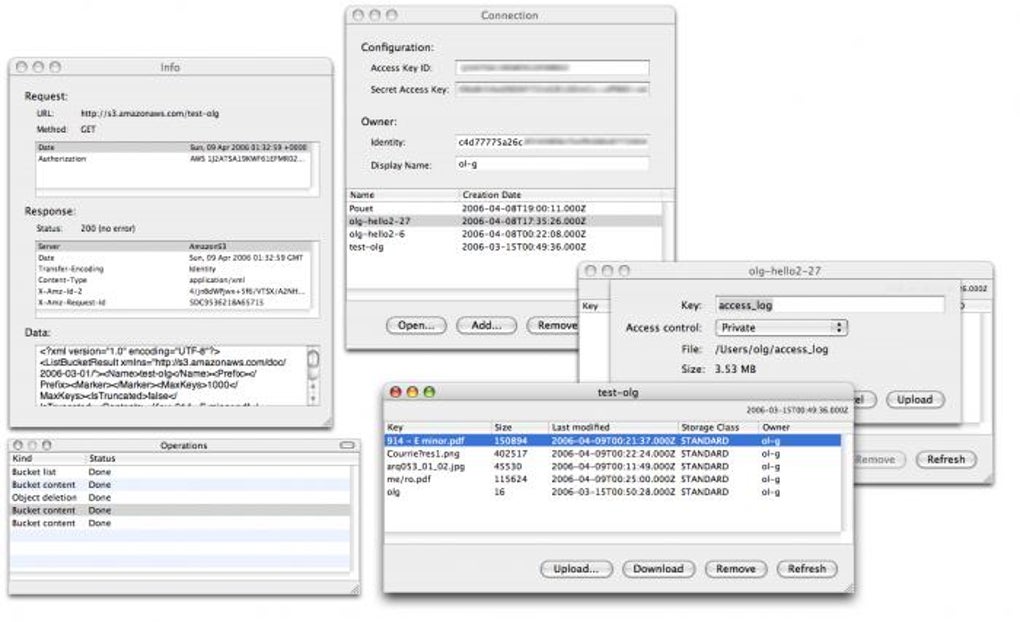Zoom test-olg window with green button

(x=429, y=392)
